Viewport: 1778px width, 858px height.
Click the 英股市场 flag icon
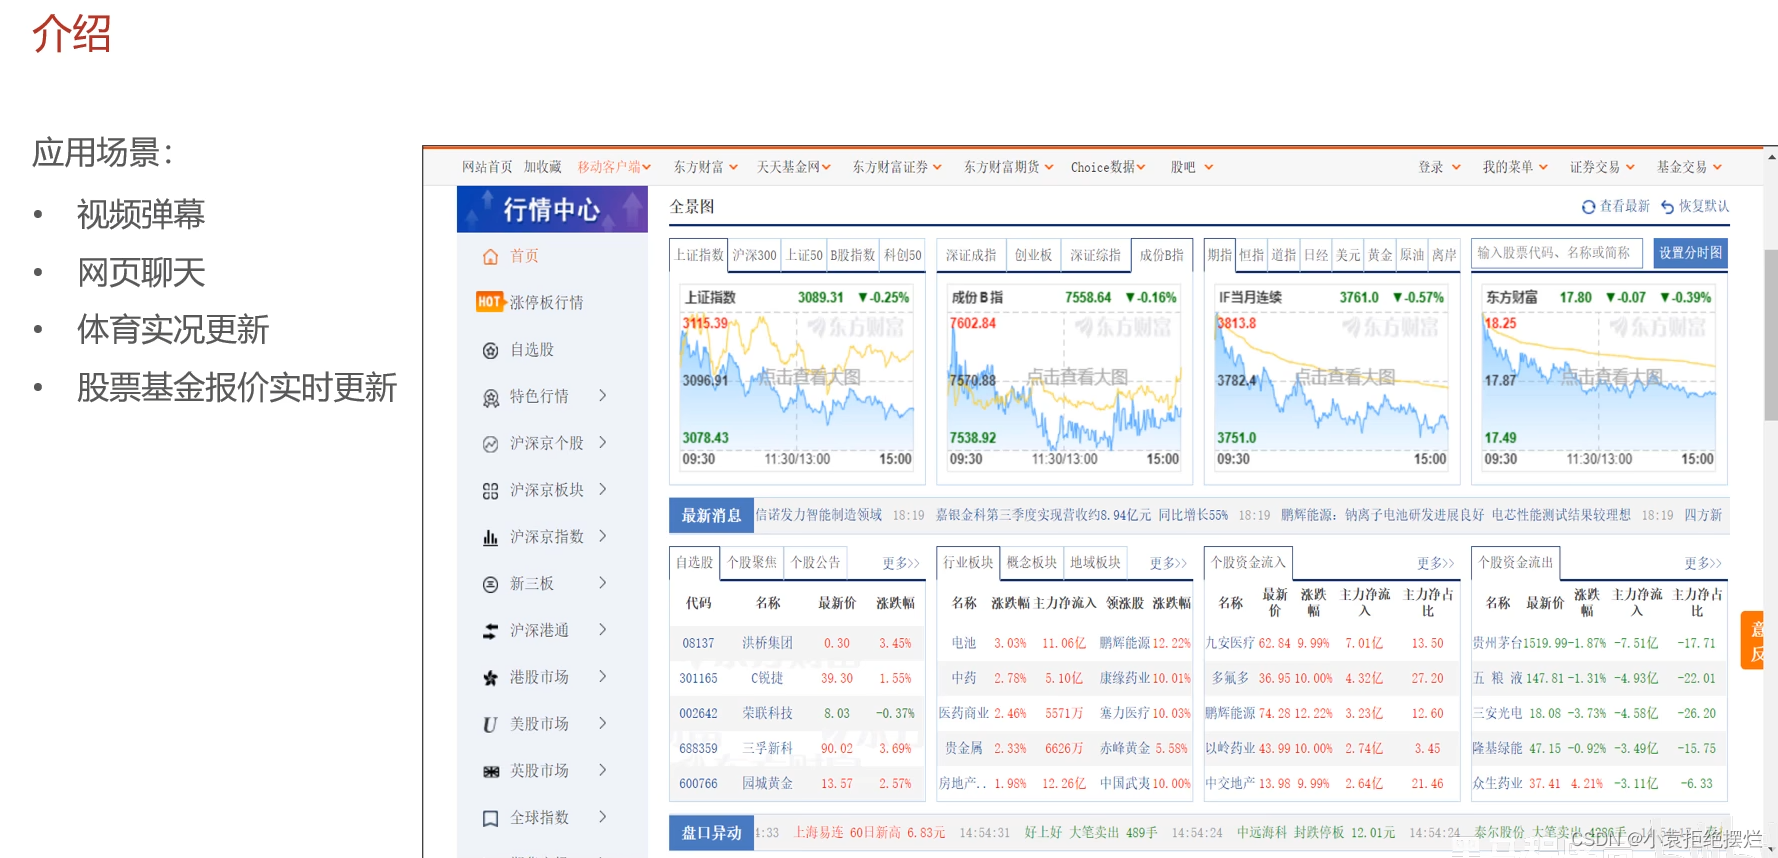pyautogui.click(x=490, y=771)
